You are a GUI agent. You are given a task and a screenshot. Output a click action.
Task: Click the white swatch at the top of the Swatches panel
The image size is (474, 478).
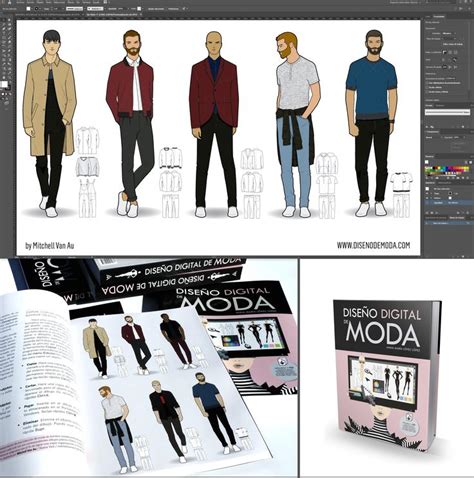pos(427,162)
